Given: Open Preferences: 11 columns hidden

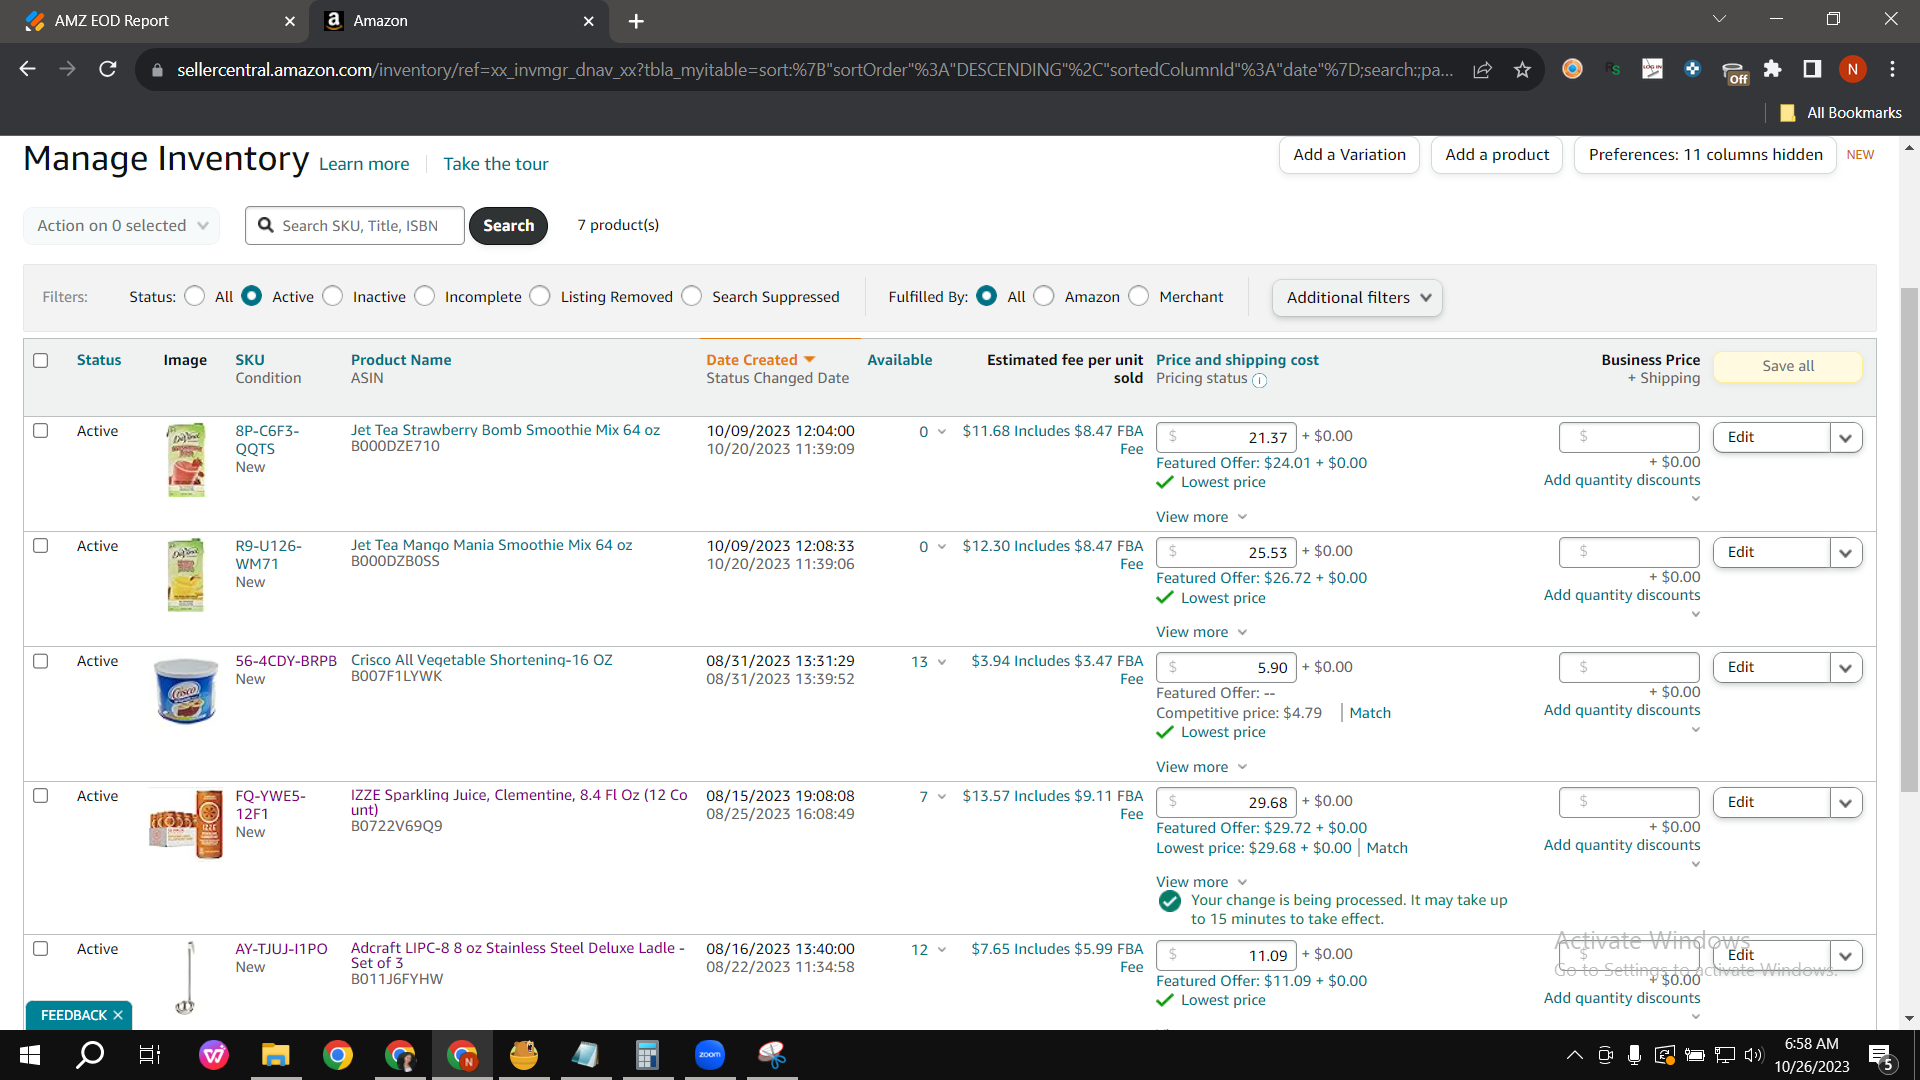Looking at the screenshot, I should (1705, 155).
